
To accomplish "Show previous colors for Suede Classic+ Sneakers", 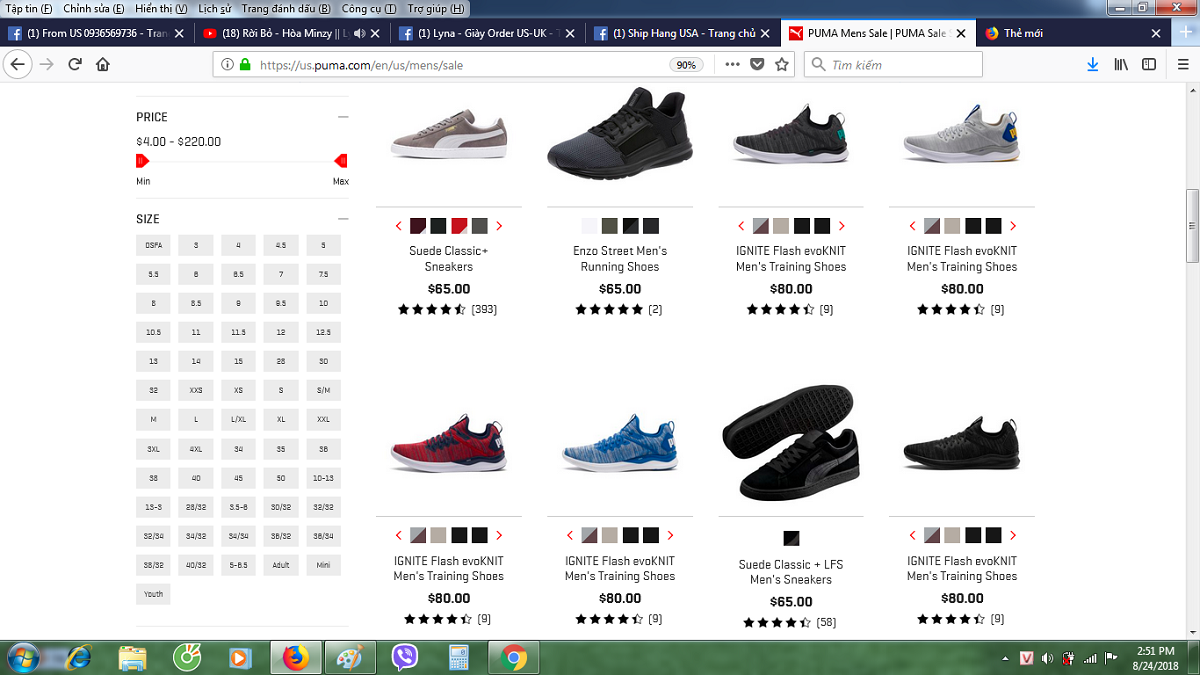I will 399,226.
